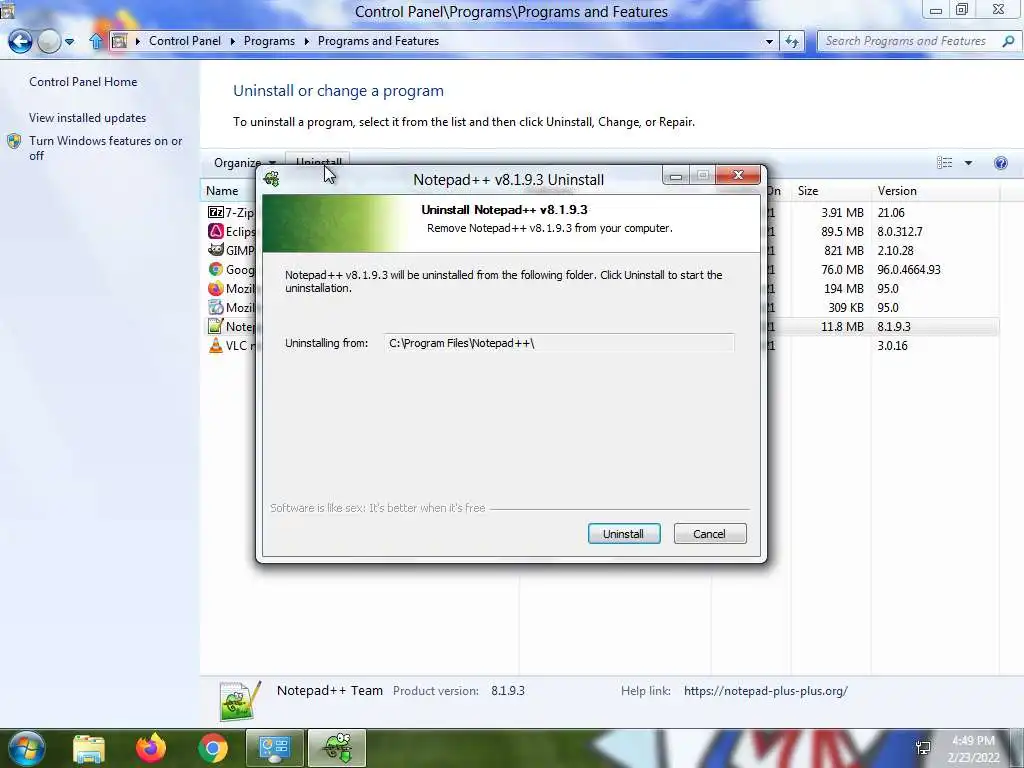Confirm removal with the Uninstall button
This screenshot has height=768, width=1024.
624,534
